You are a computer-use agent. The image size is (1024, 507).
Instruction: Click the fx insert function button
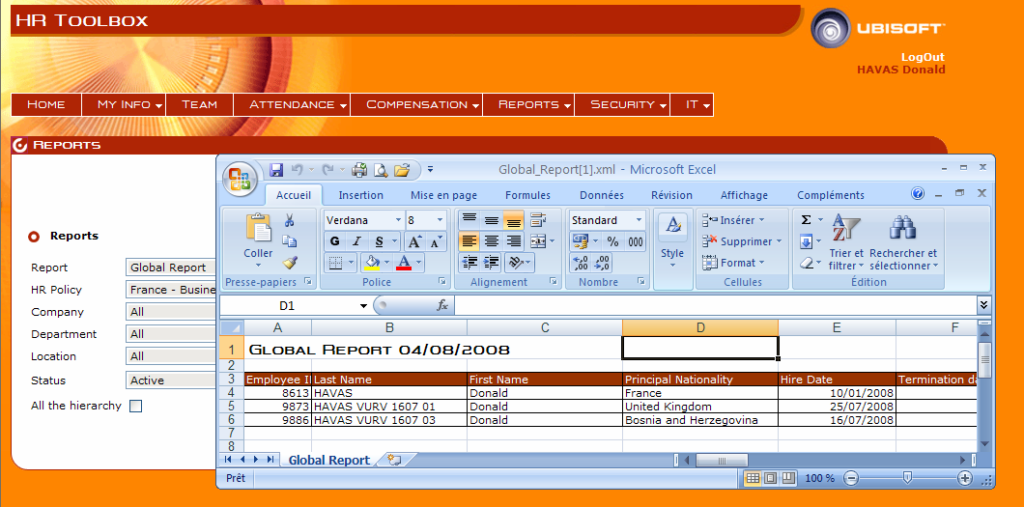(442, 305)
